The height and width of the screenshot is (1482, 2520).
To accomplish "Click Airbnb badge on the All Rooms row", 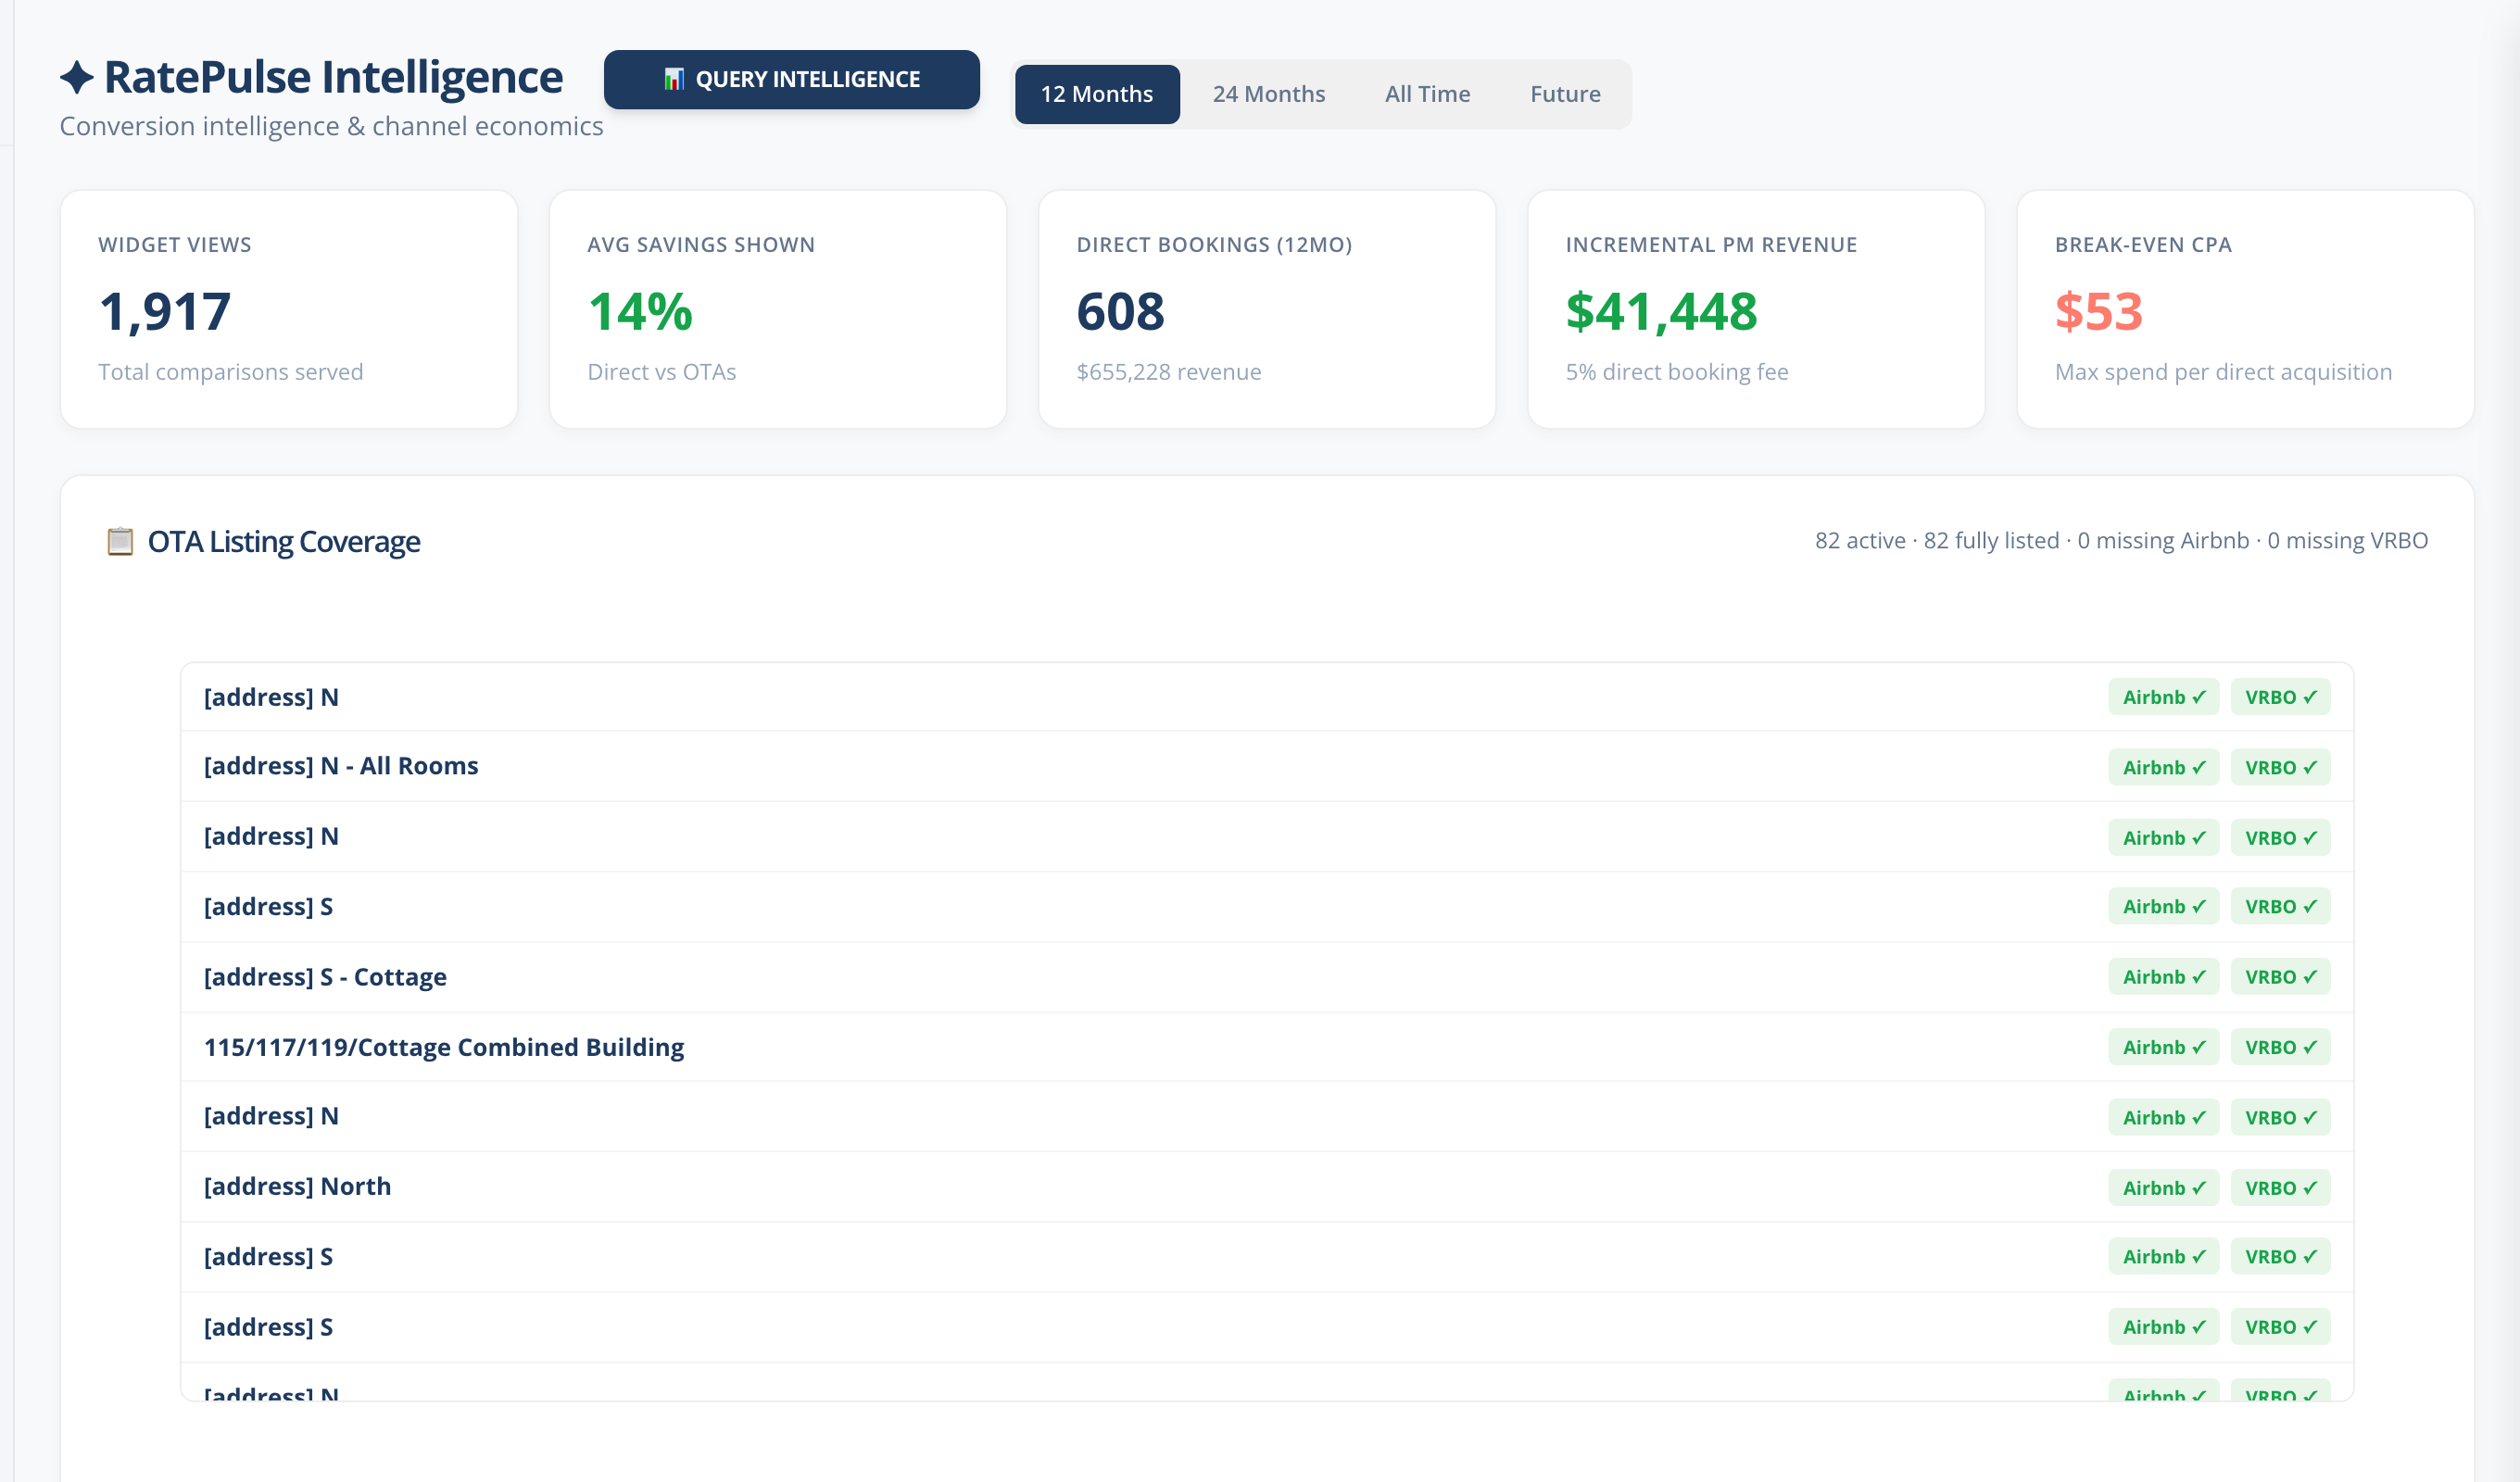I will (x=2163, y=767).
